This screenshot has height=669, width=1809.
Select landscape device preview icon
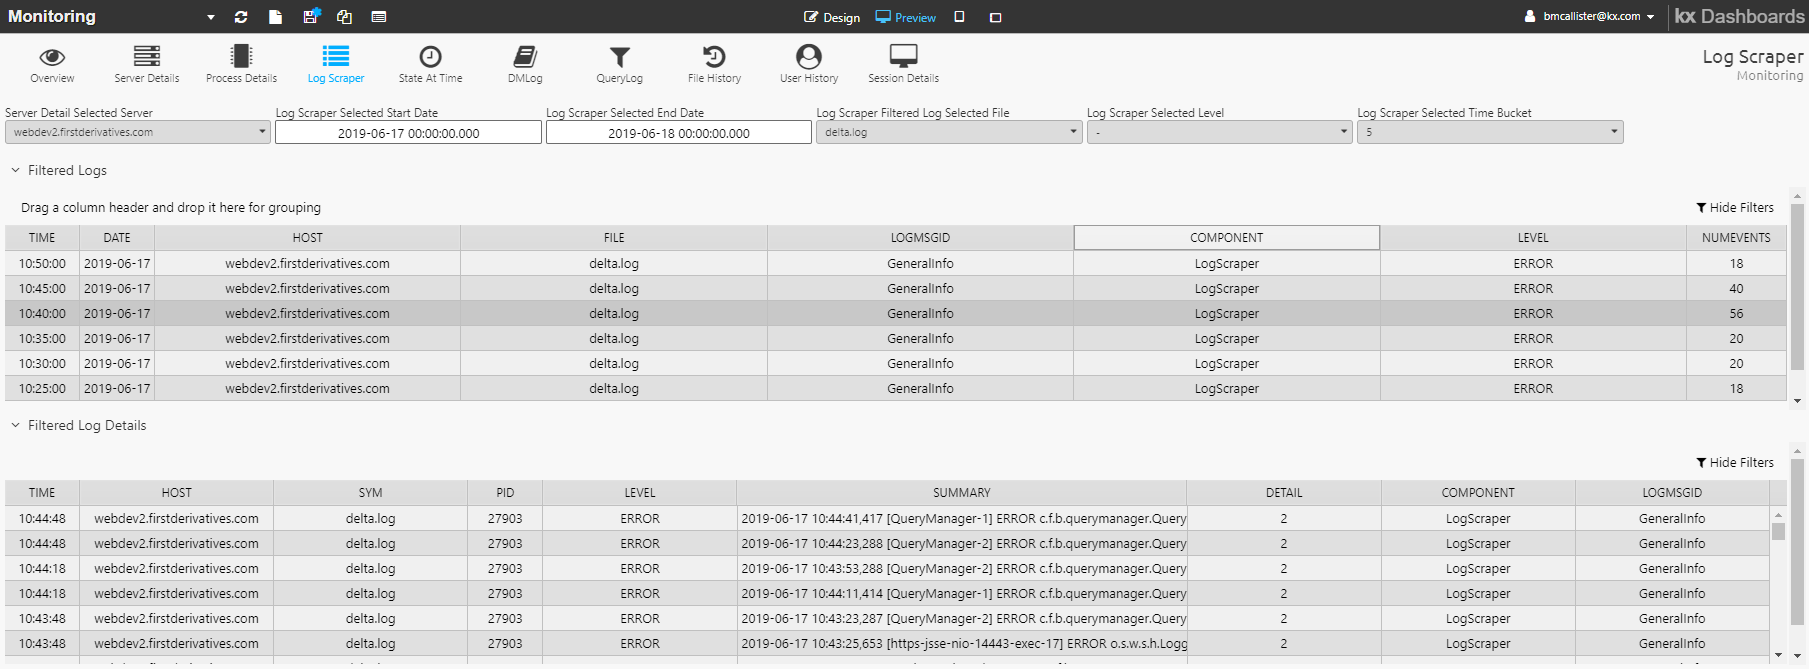[995, 17]
